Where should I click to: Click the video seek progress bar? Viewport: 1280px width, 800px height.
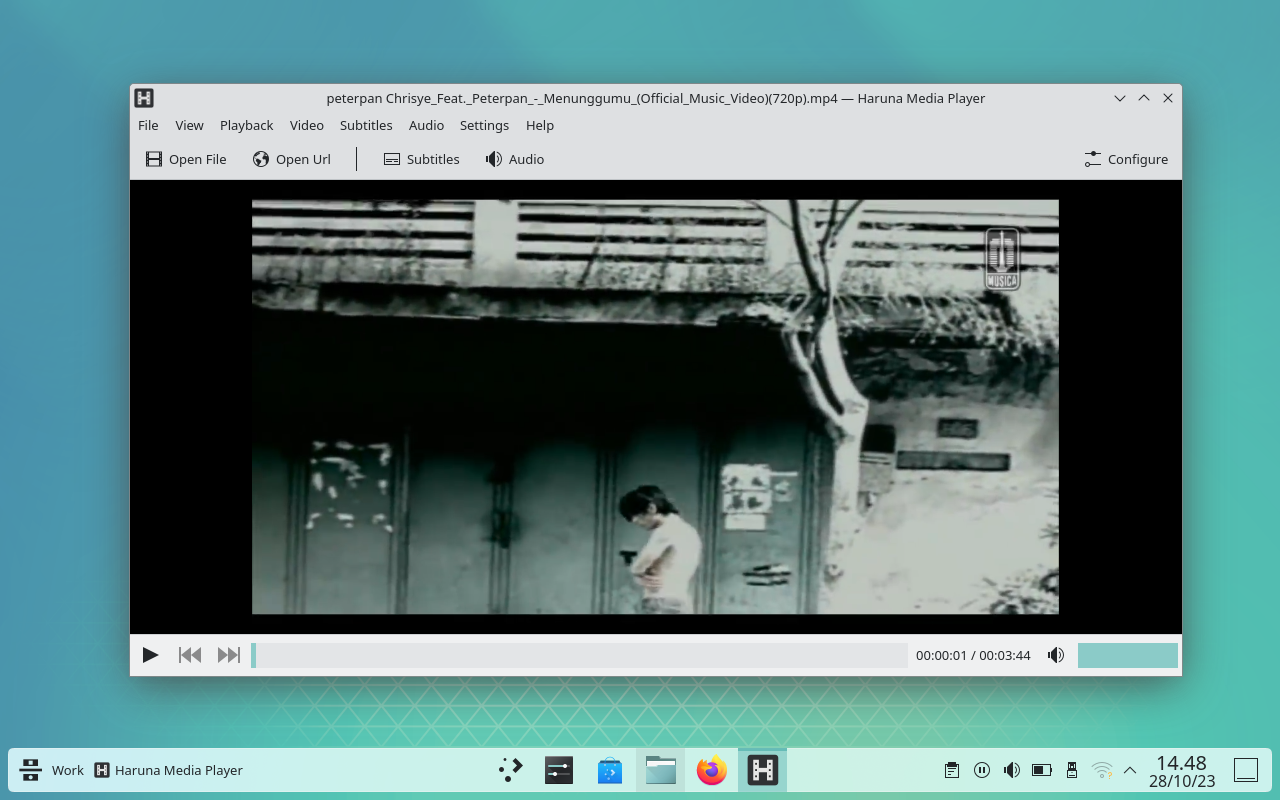(x=580, y=655)
